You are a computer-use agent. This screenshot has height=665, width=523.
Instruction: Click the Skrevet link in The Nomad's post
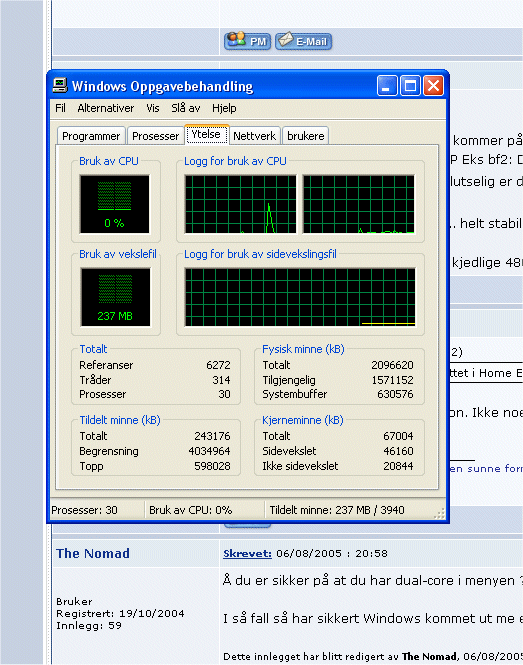point(247,553)
